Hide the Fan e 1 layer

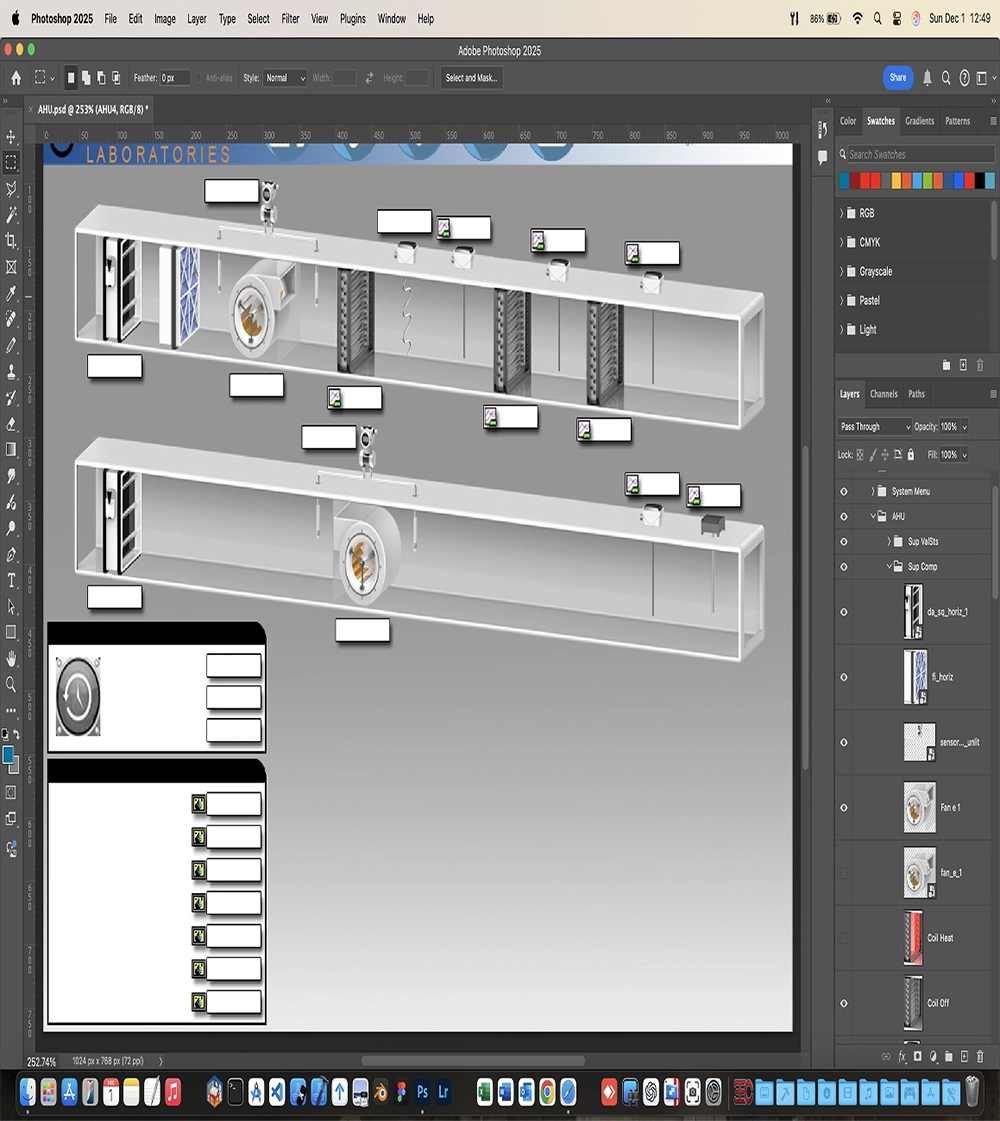[x=843, y=808]
